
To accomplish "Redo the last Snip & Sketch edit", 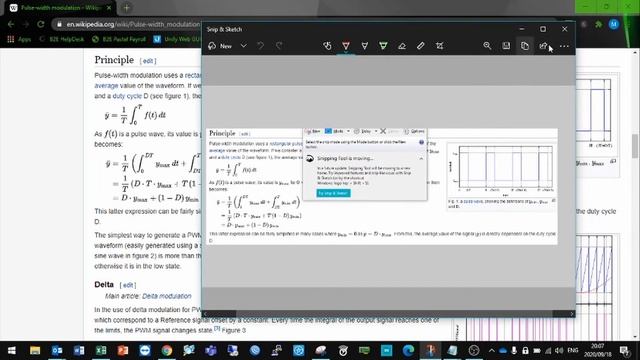I will [279, 46].
